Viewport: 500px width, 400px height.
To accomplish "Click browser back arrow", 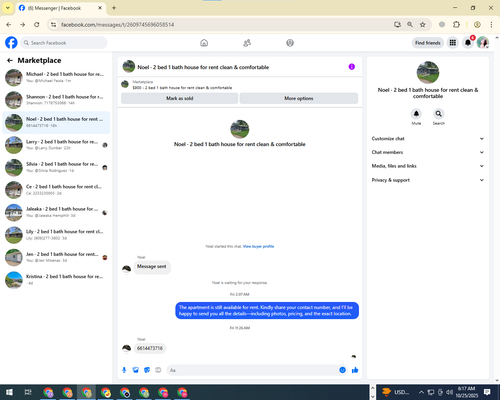I will coord(9,25).
